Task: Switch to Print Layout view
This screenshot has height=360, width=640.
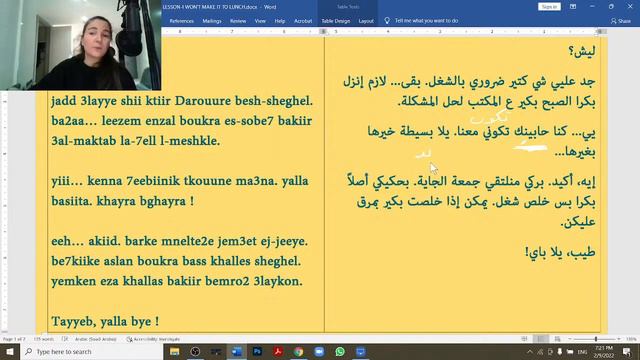Action: pyautogui.click(x=541, y=339)
